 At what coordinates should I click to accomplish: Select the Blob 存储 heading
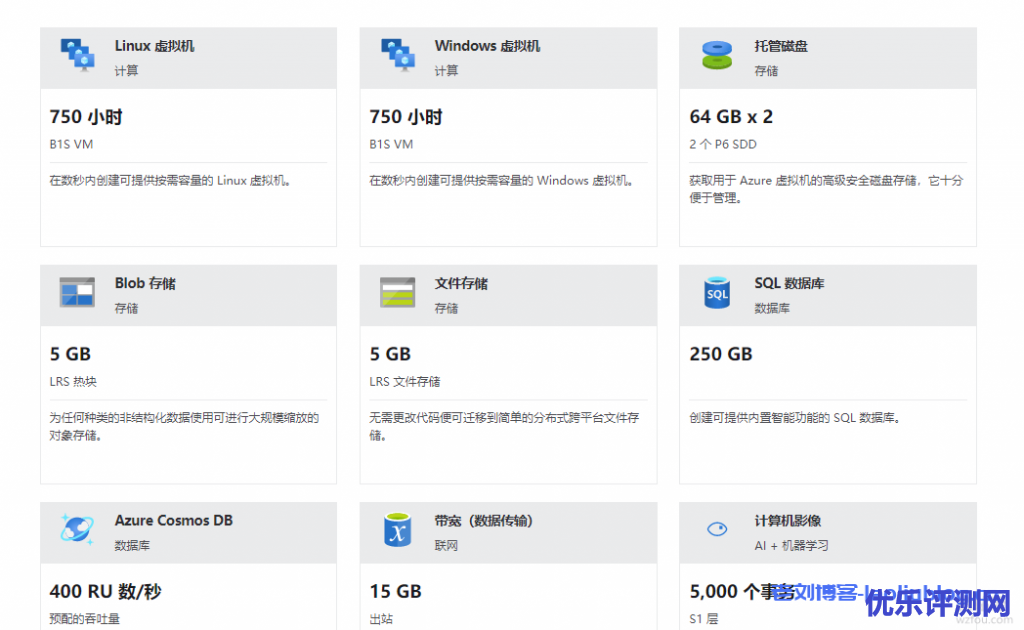pos(145,283)
